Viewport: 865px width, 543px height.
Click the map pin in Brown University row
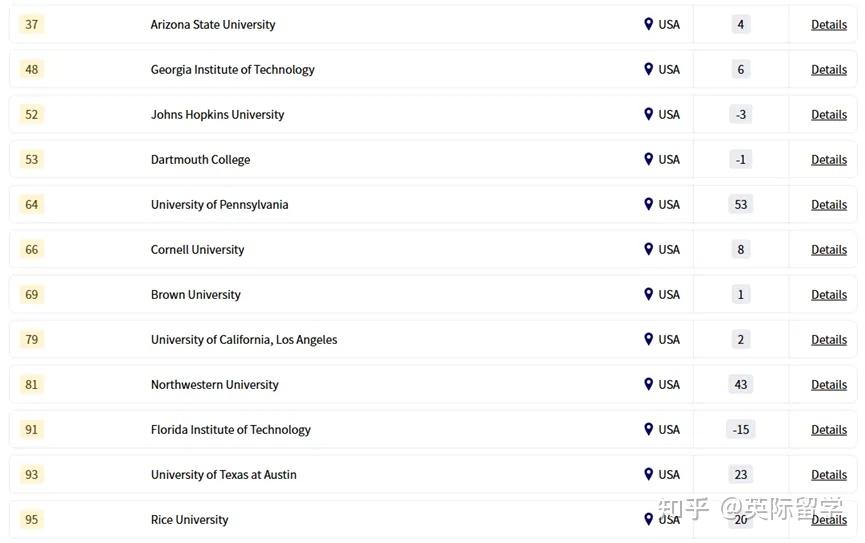pos(648,294)
